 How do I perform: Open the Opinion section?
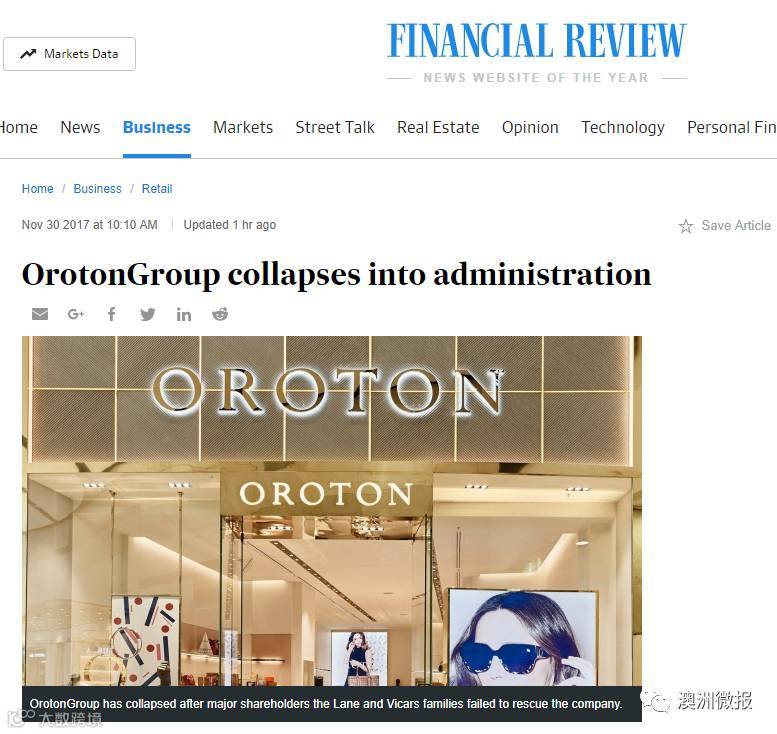[x=530, y=127]
